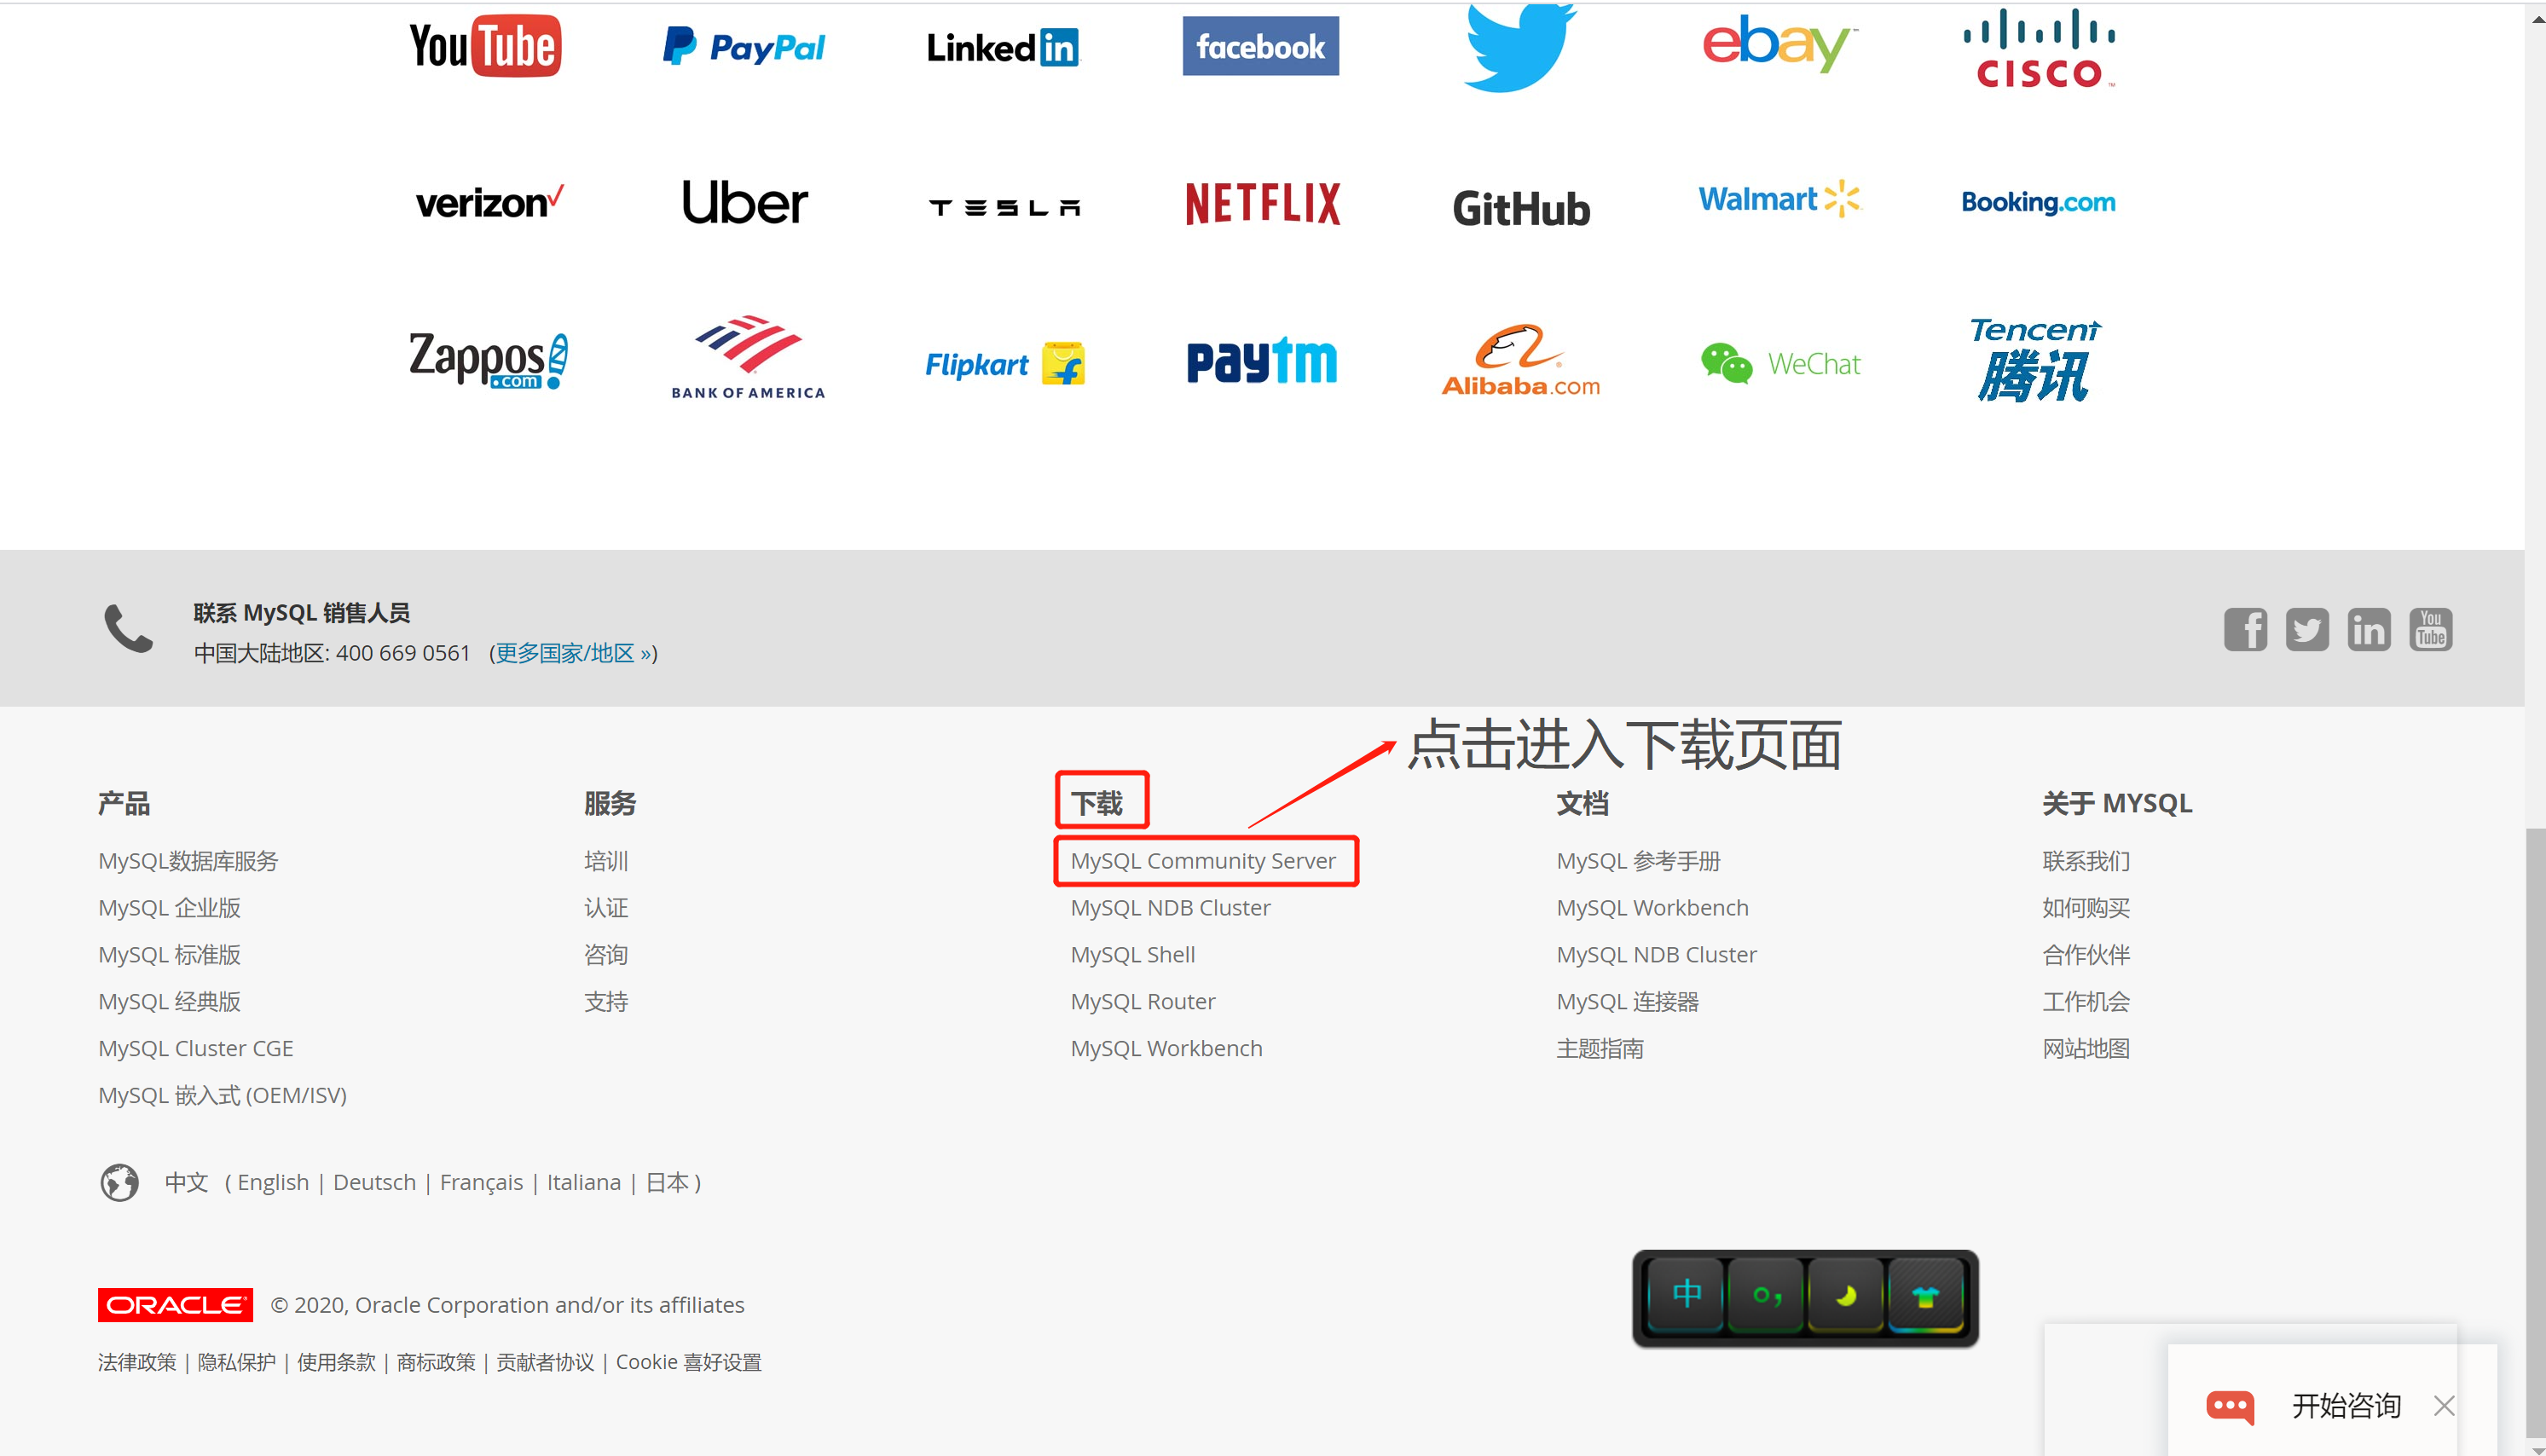The width and height of the screenshot is (2546, 1456).
Task: Toggle the punctuation mode key on IME bar
Action: coord(1766,1295)
